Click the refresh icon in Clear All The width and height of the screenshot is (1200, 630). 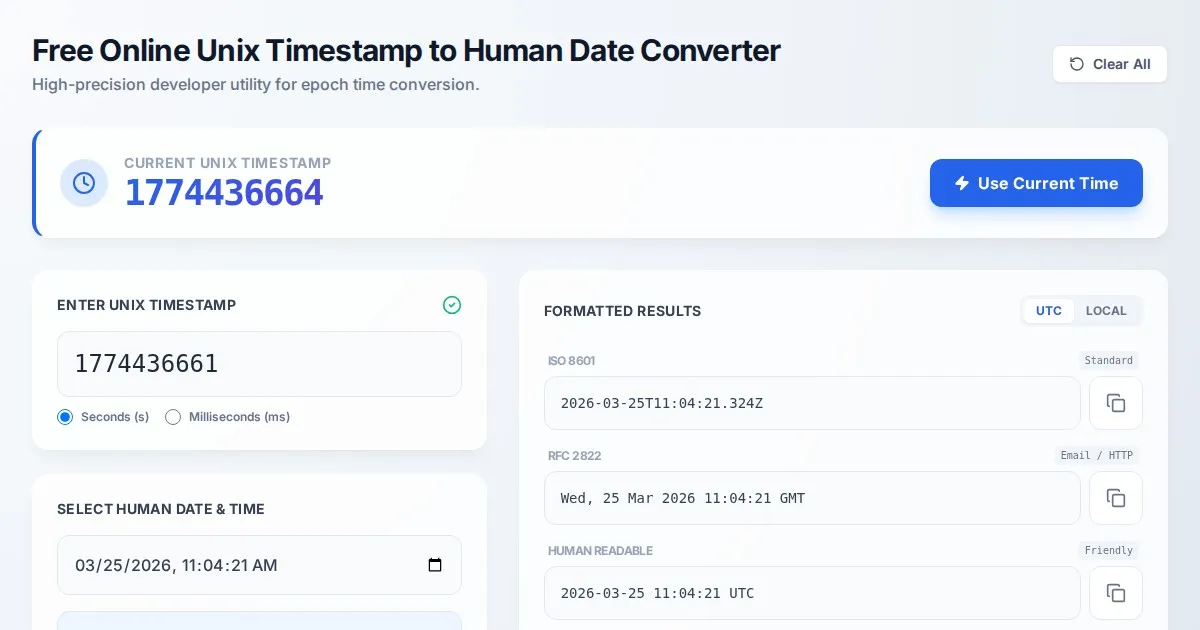click(1077, 64)
